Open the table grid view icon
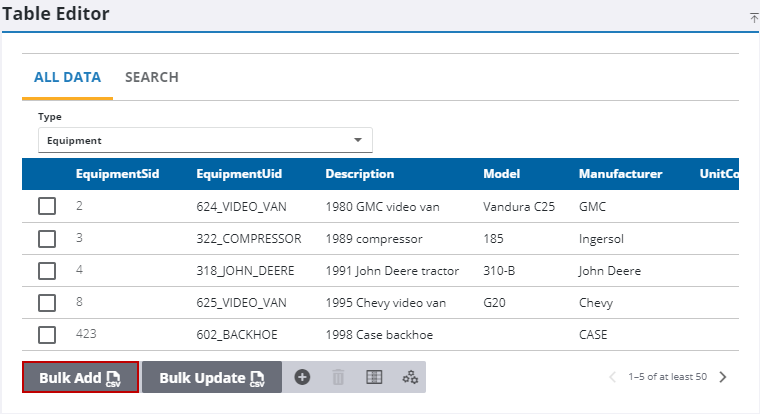The height and width of the screenshot is (414, 760). point(374,377)
